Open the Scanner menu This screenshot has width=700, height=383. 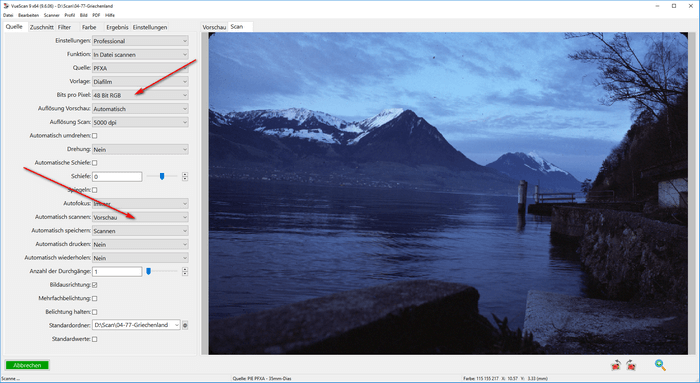[x=51, y=15]
